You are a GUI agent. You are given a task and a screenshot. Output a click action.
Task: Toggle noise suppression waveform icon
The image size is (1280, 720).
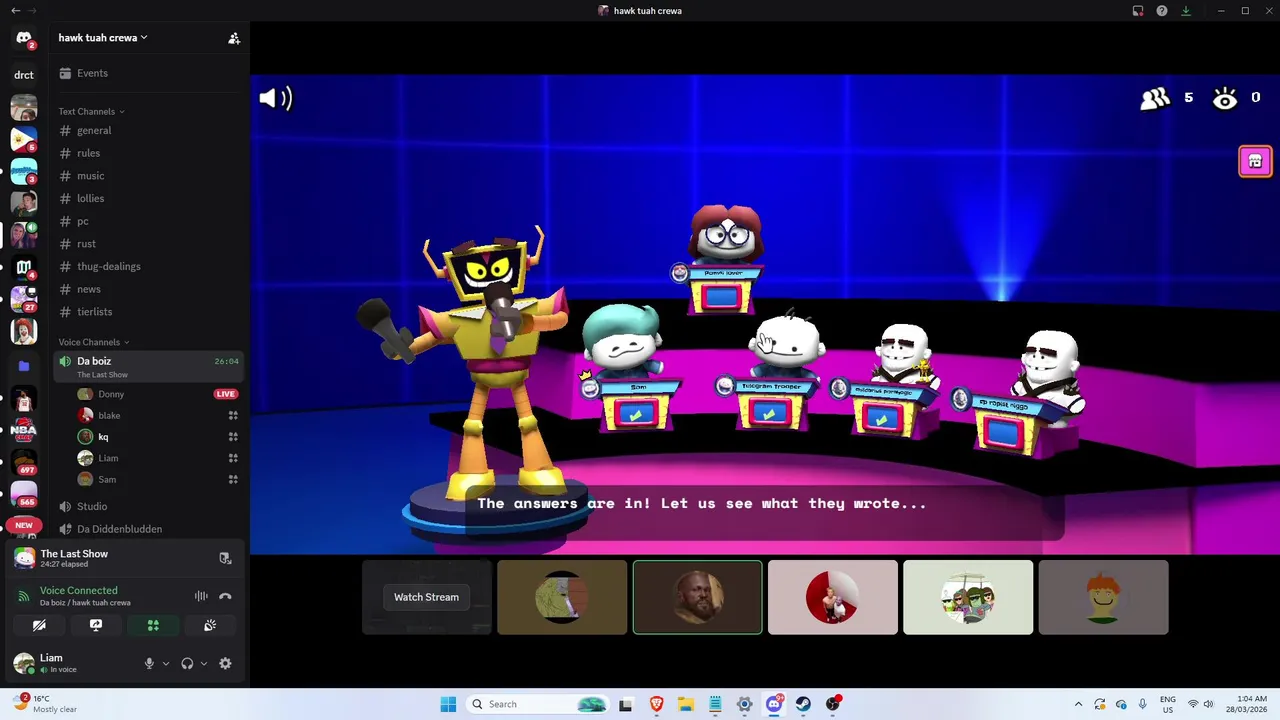click(201, 596)
